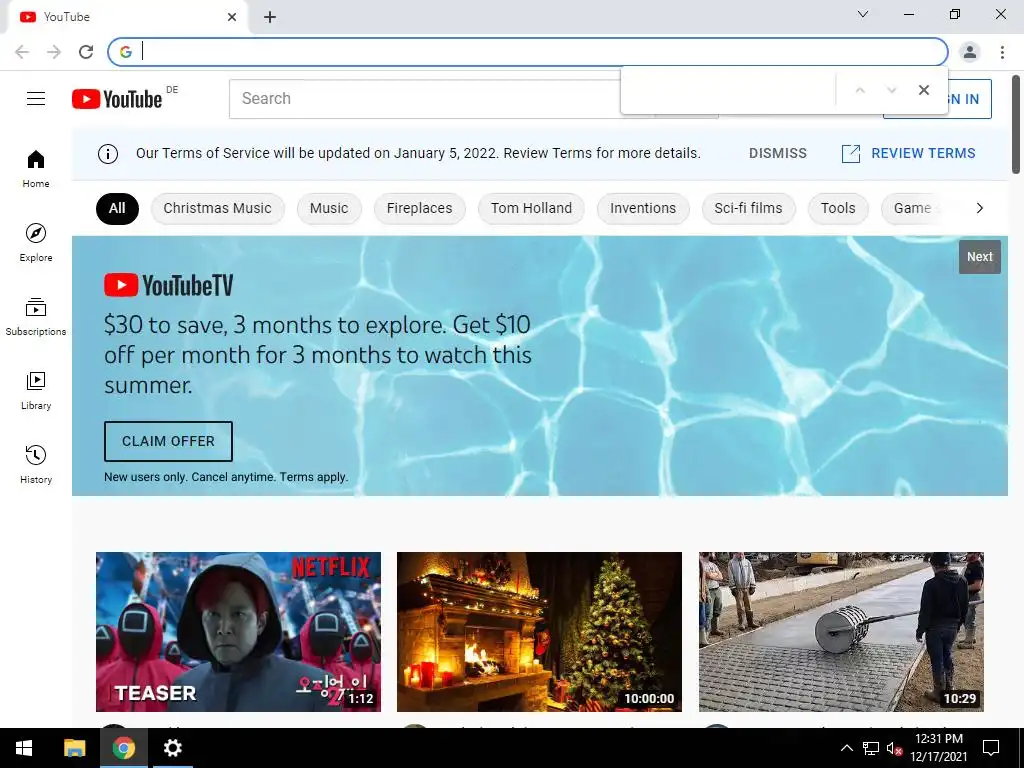
Task: Open the Netflix TEASER video thumbnail
Action: 238,632
